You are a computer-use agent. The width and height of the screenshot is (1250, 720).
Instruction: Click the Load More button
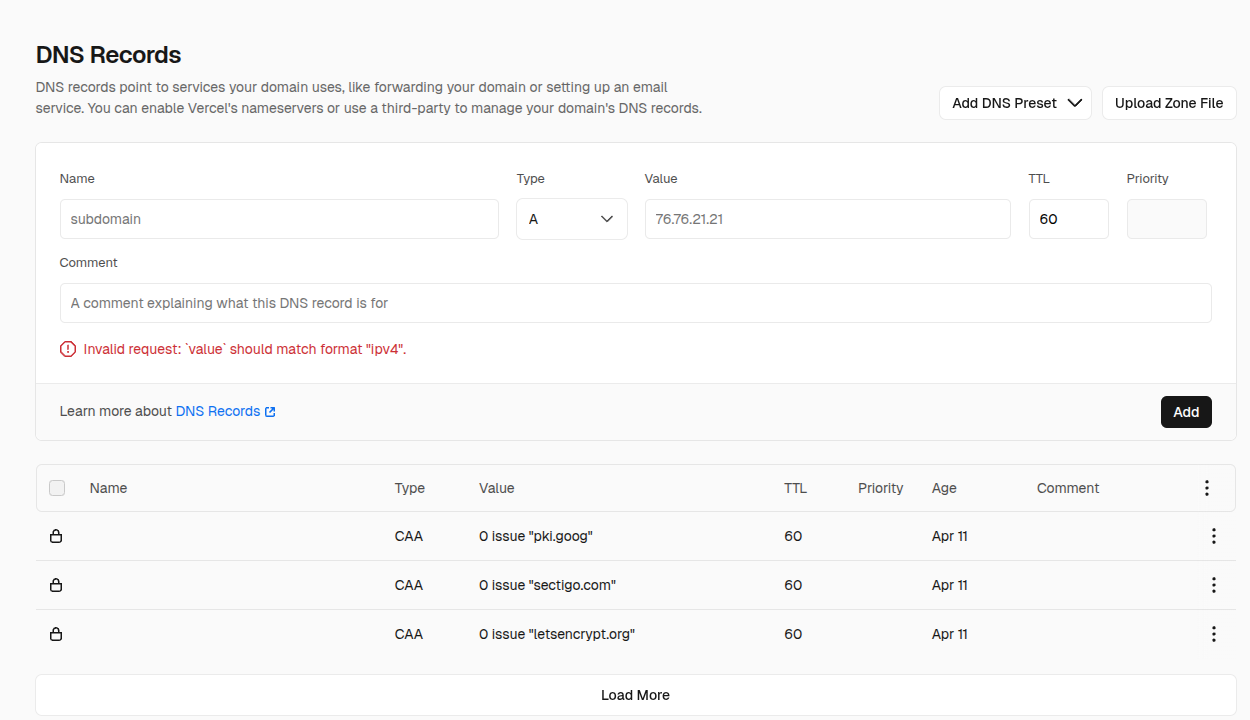(x=636, y=695)
